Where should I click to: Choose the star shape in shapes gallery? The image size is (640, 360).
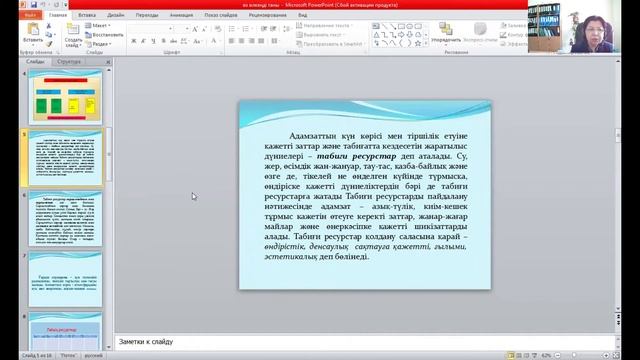tap(418, 43)
